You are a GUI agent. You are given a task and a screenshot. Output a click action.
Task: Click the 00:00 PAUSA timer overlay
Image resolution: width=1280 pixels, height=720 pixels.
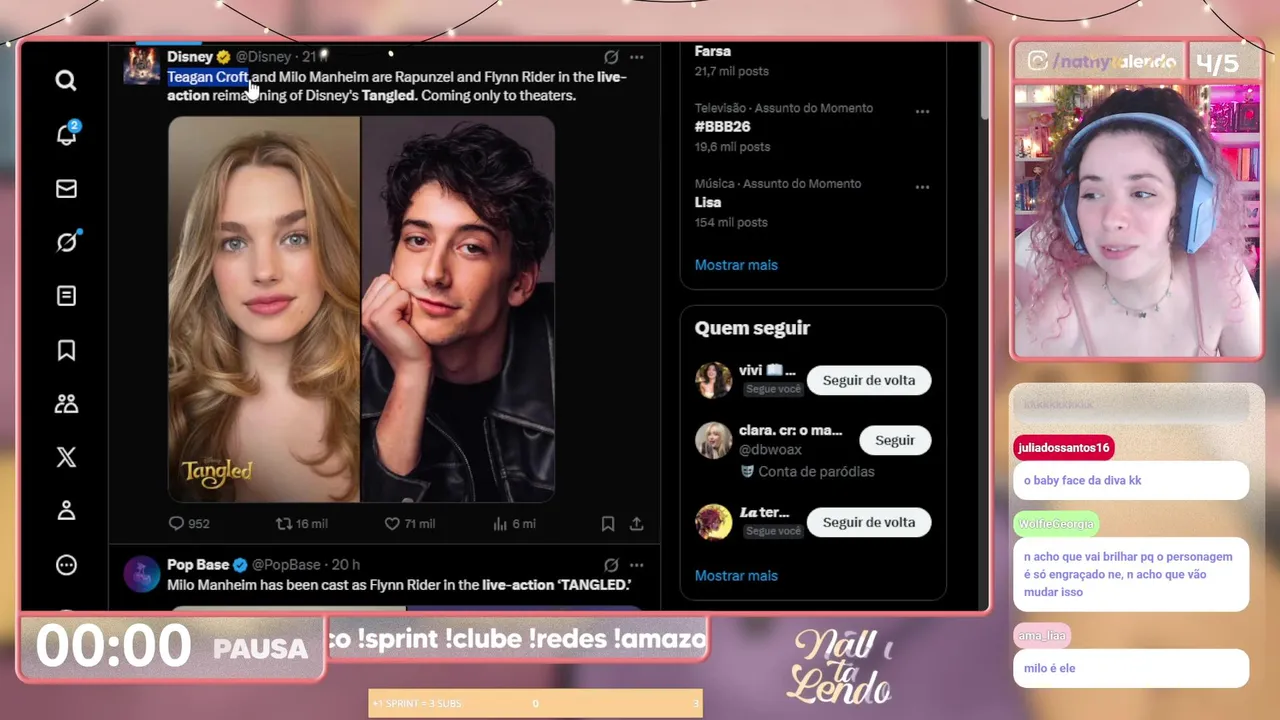pyautogui.click(x=171, y=646)
